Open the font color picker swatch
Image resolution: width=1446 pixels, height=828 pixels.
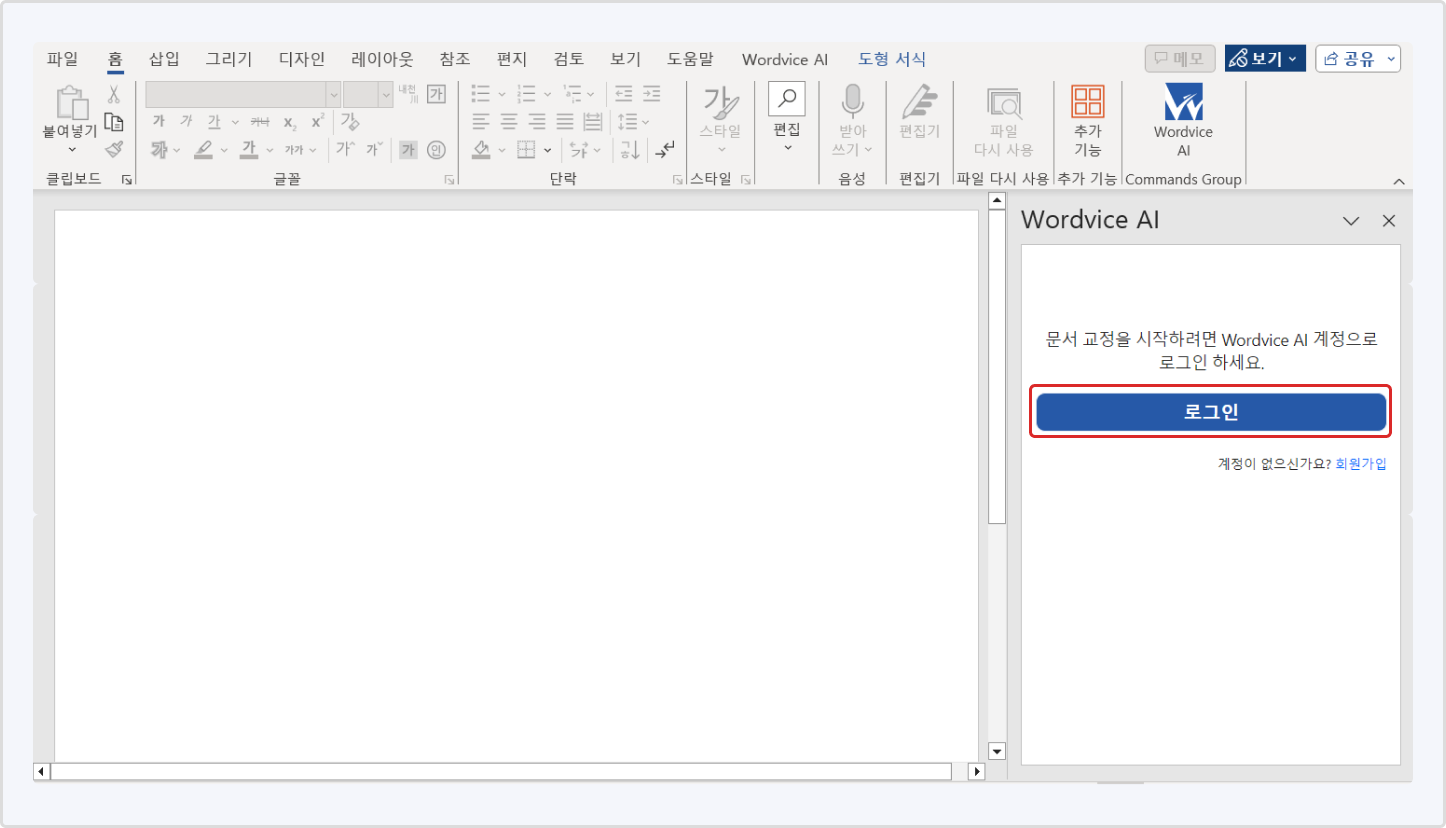click(251, 149)
